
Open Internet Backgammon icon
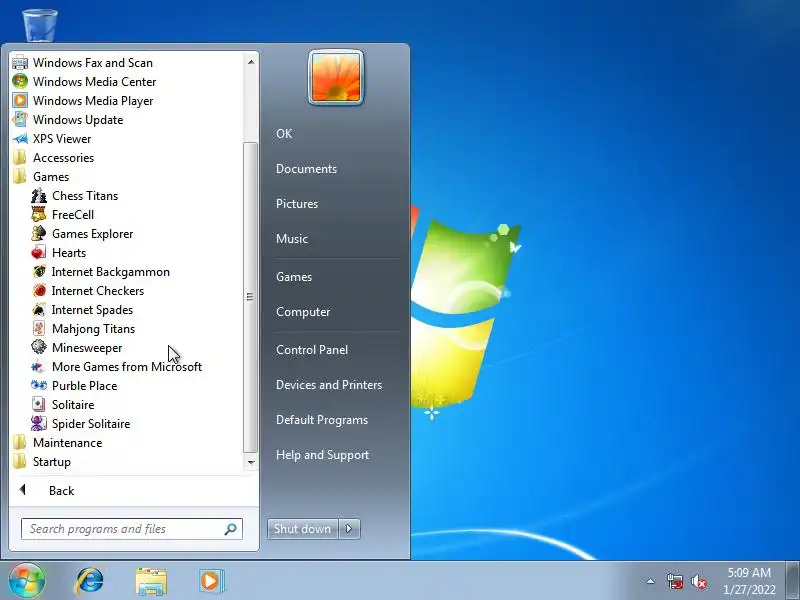click(x=39, y=271)
